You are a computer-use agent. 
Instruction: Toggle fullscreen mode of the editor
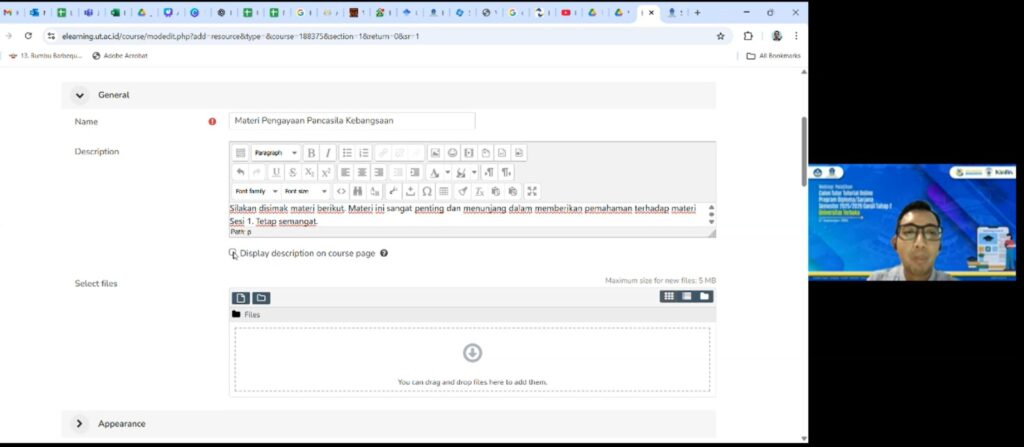tap(532, 191)
